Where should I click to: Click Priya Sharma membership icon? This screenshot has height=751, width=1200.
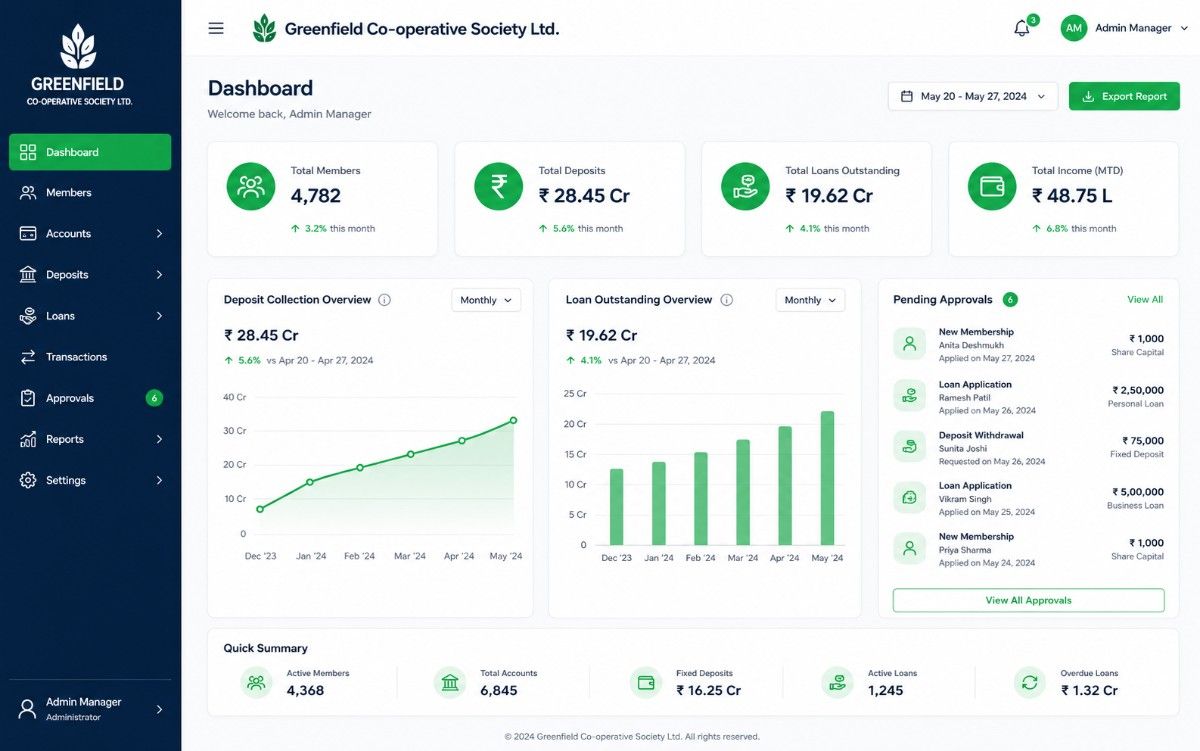click(x=909, y=548)
